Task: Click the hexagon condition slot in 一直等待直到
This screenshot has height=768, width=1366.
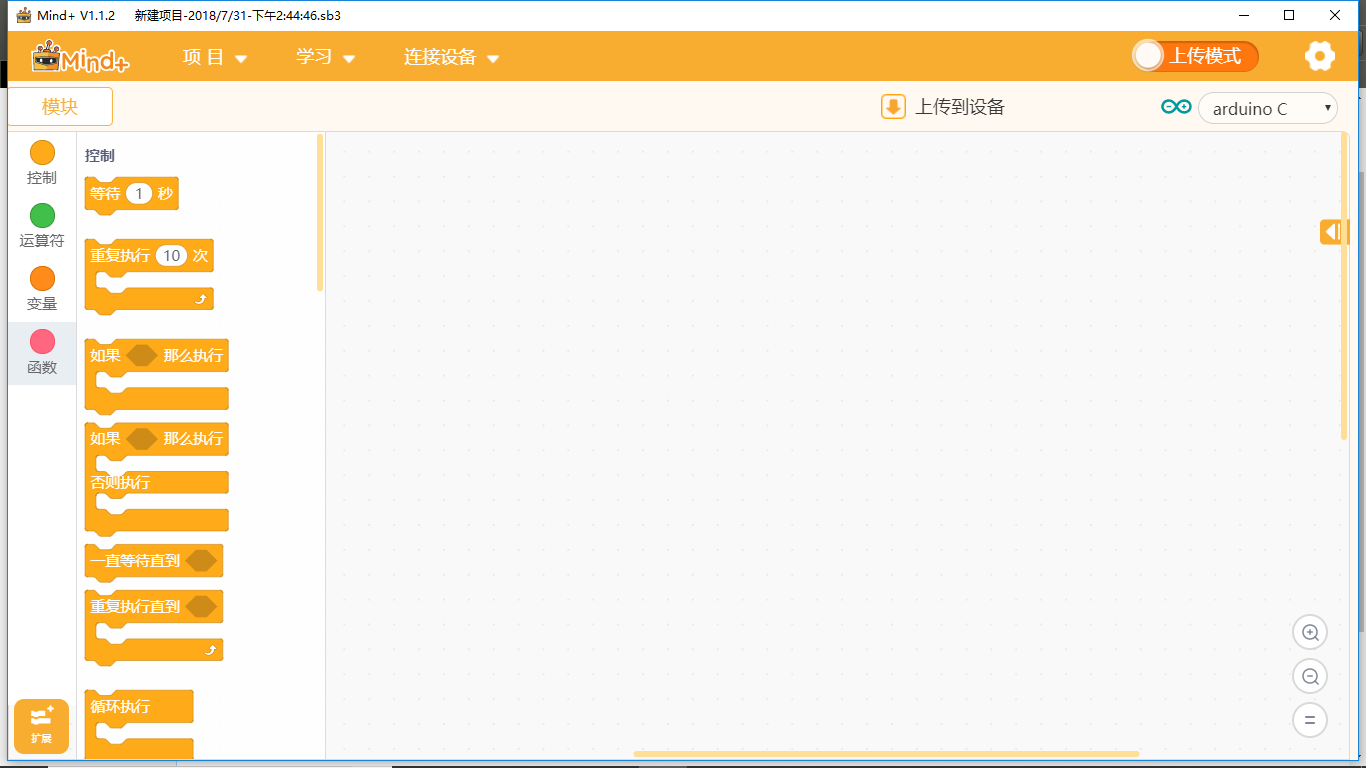Action: (x=201, y=561)
